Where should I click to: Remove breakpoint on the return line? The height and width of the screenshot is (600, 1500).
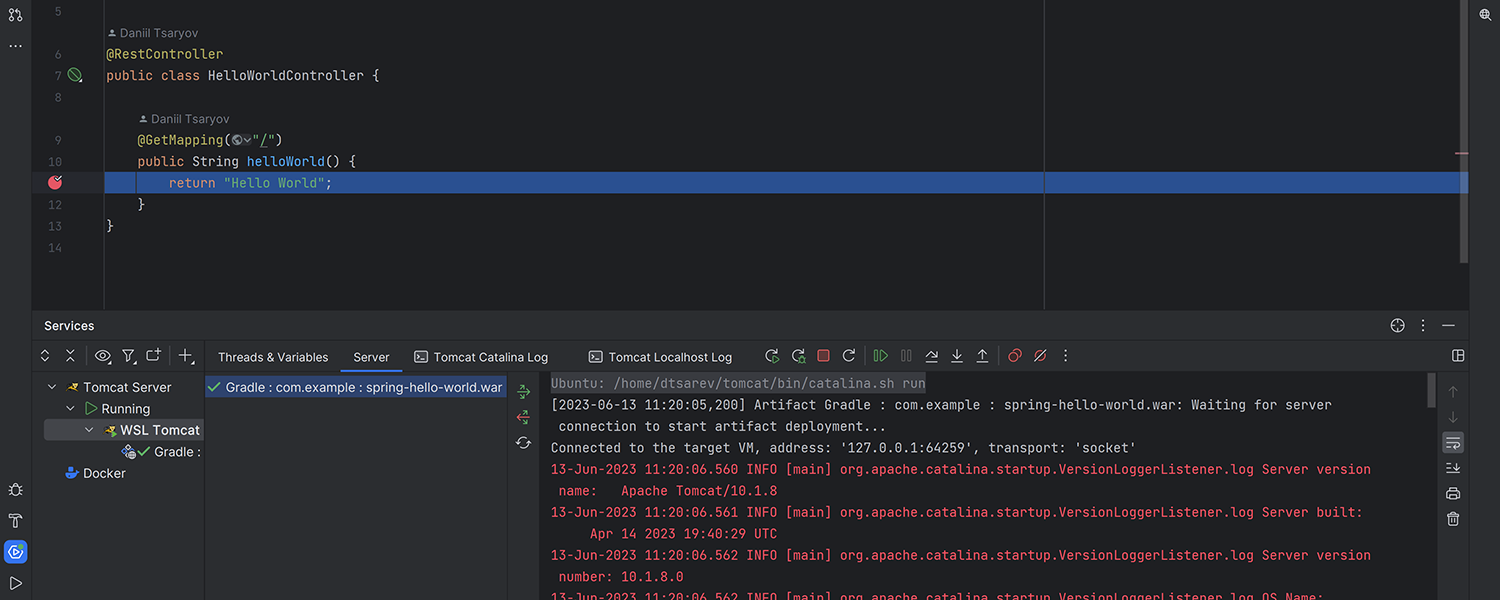(x=55, y=183)
